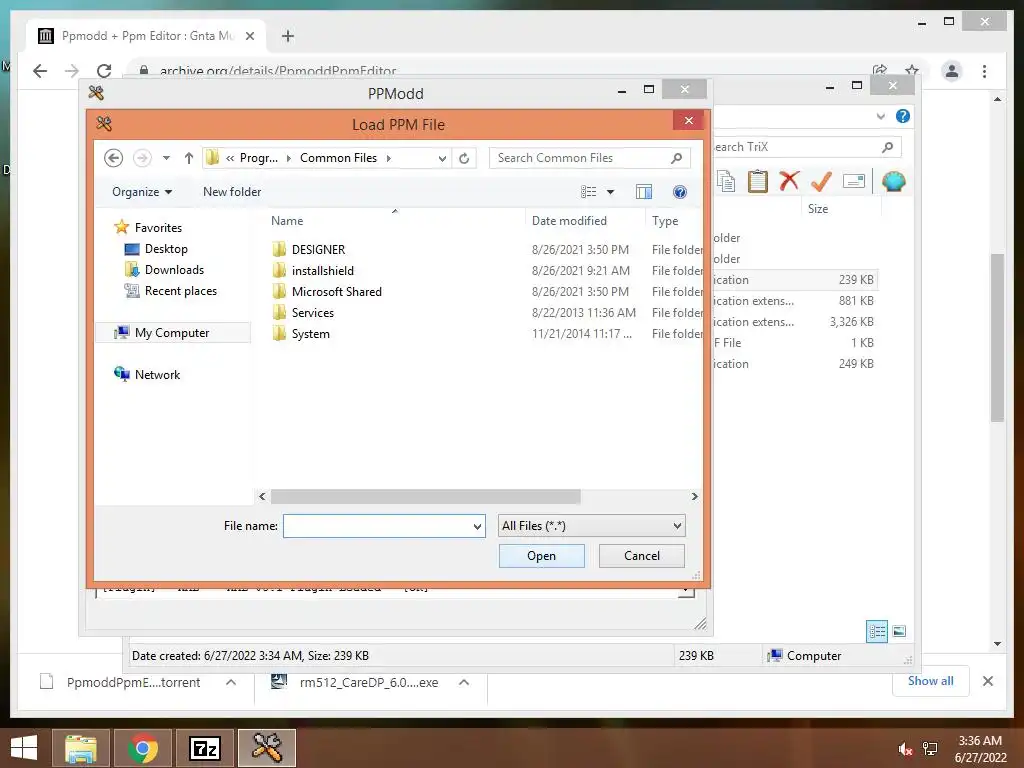Refresh the Common Files folder listing
Image resolution: width=1024 pixels, height=768 pixels.
click(464, 158)
